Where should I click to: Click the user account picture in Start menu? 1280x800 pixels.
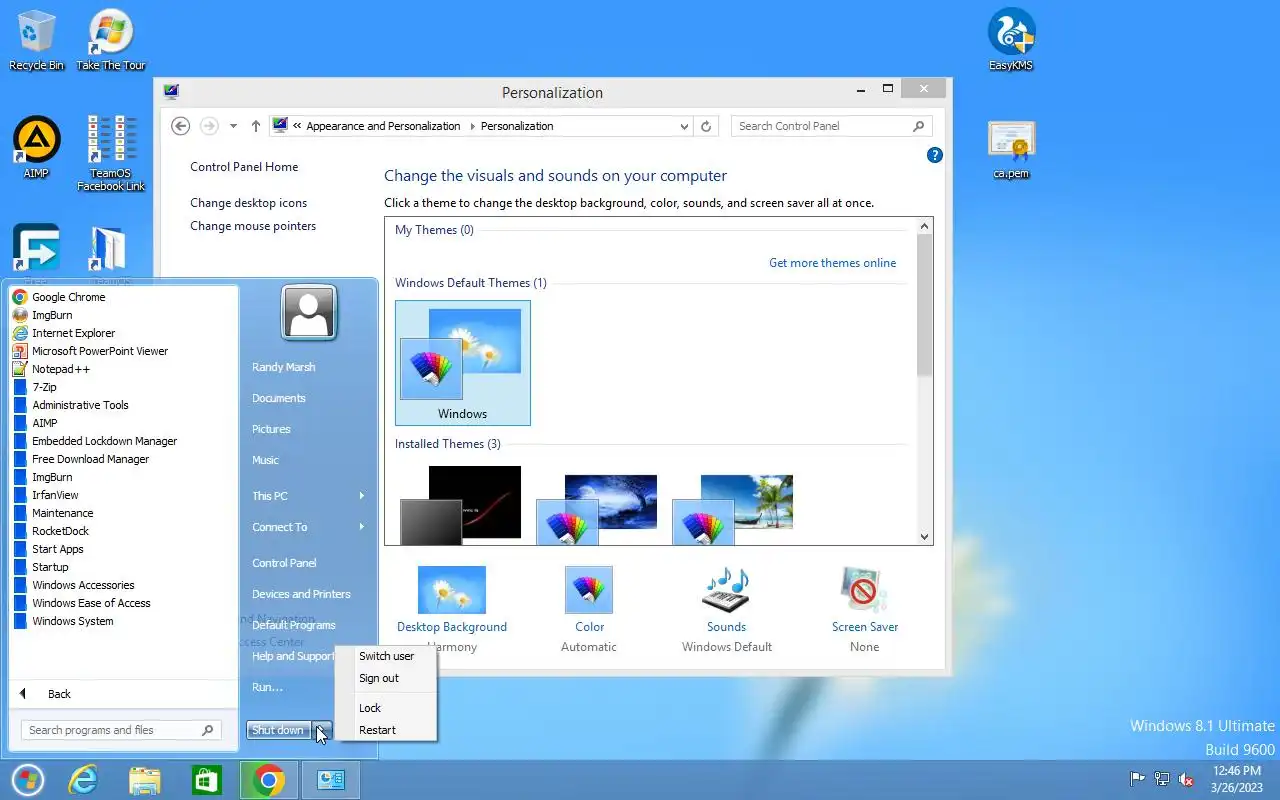pos(309,313)
